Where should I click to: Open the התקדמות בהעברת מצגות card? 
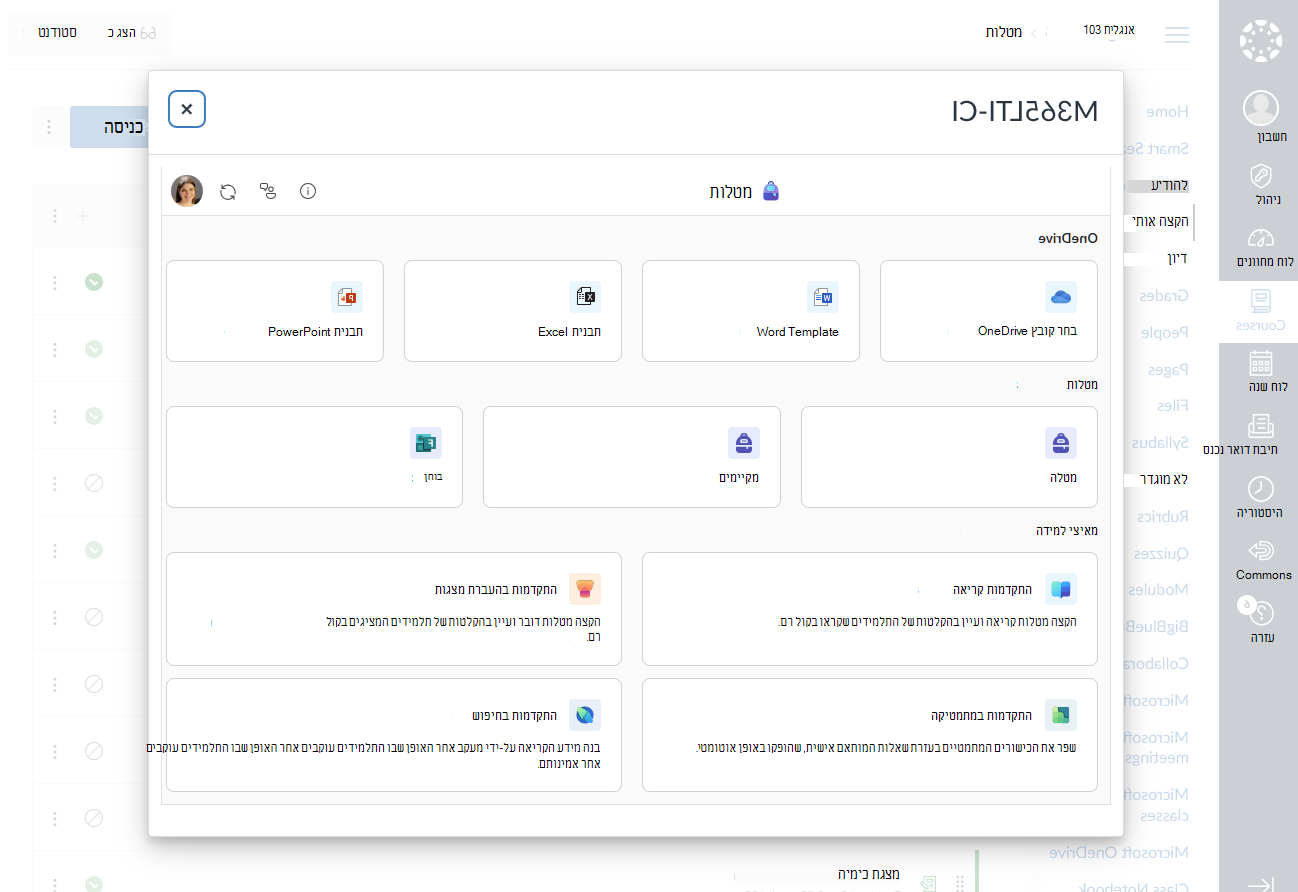click(x=394, y=609)
